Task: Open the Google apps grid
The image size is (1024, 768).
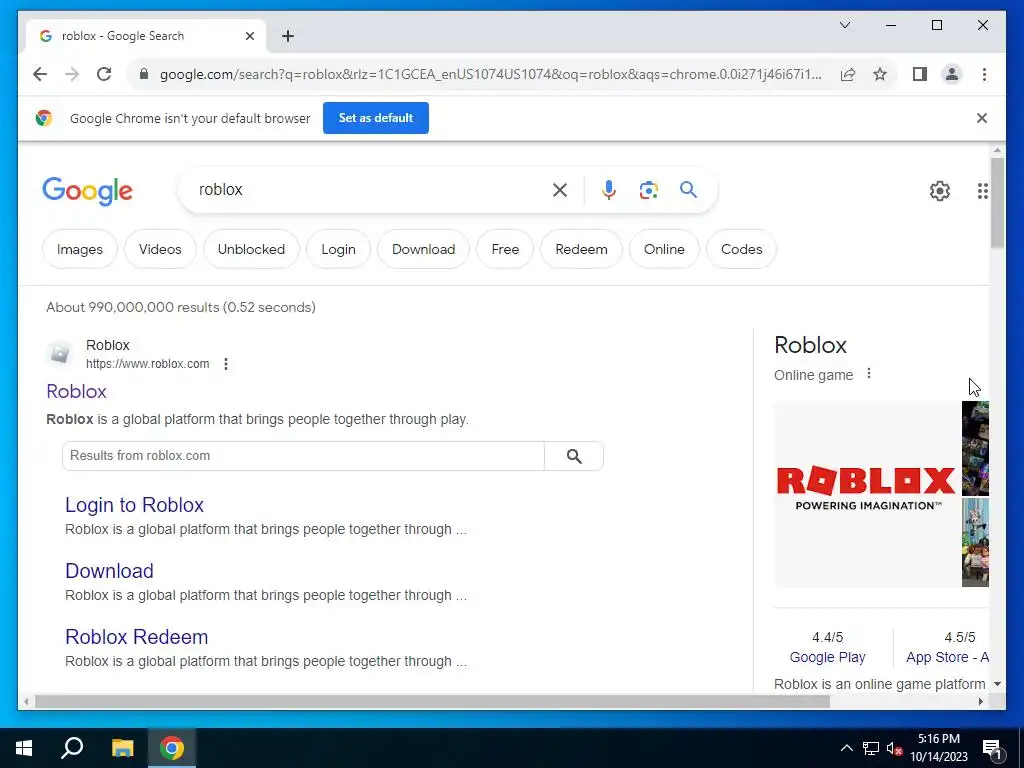Action: [x=982, y=191]
